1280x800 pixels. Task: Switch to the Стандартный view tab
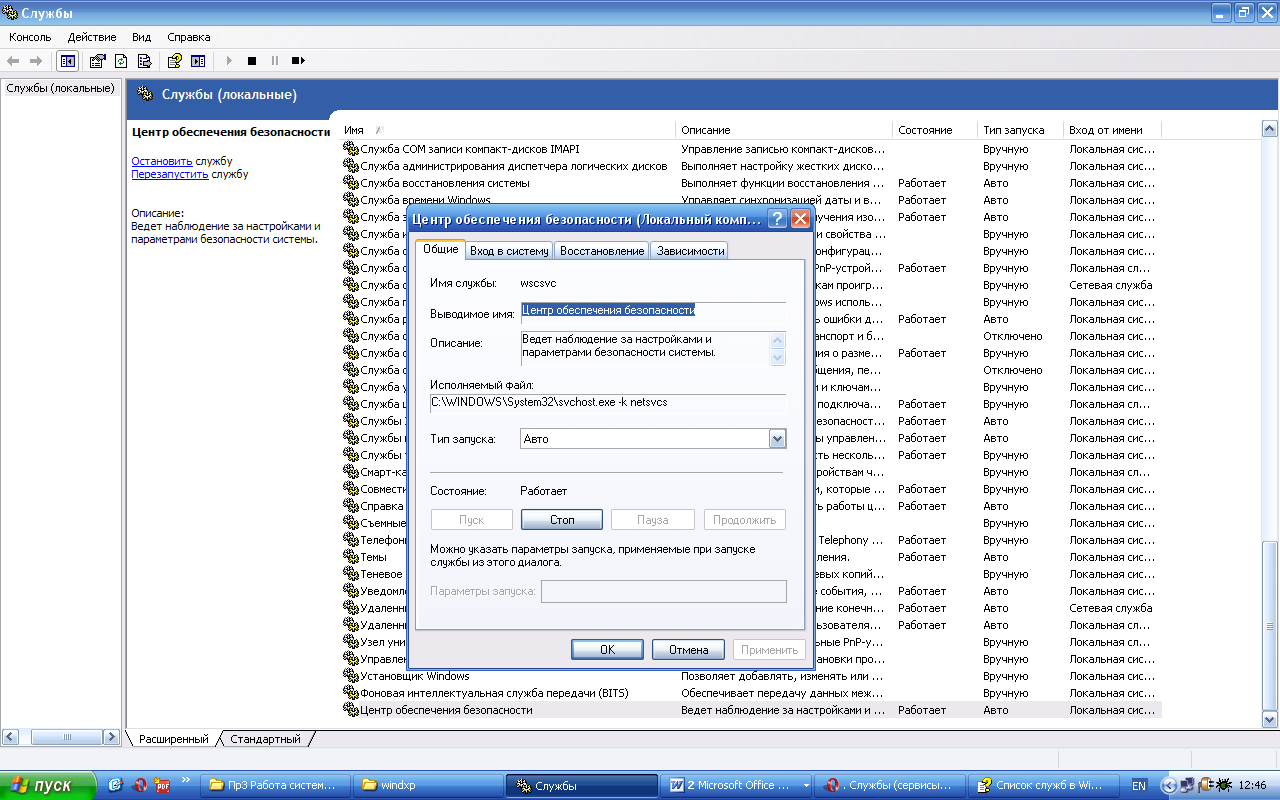[x=265, y=739]
